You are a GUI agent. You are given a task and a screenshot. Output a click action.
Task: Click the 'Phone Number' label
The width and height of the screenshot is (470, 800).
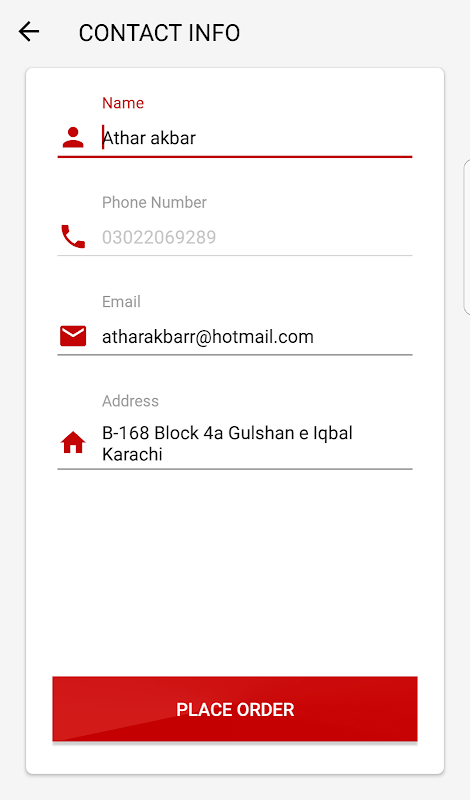pos(155,203)
